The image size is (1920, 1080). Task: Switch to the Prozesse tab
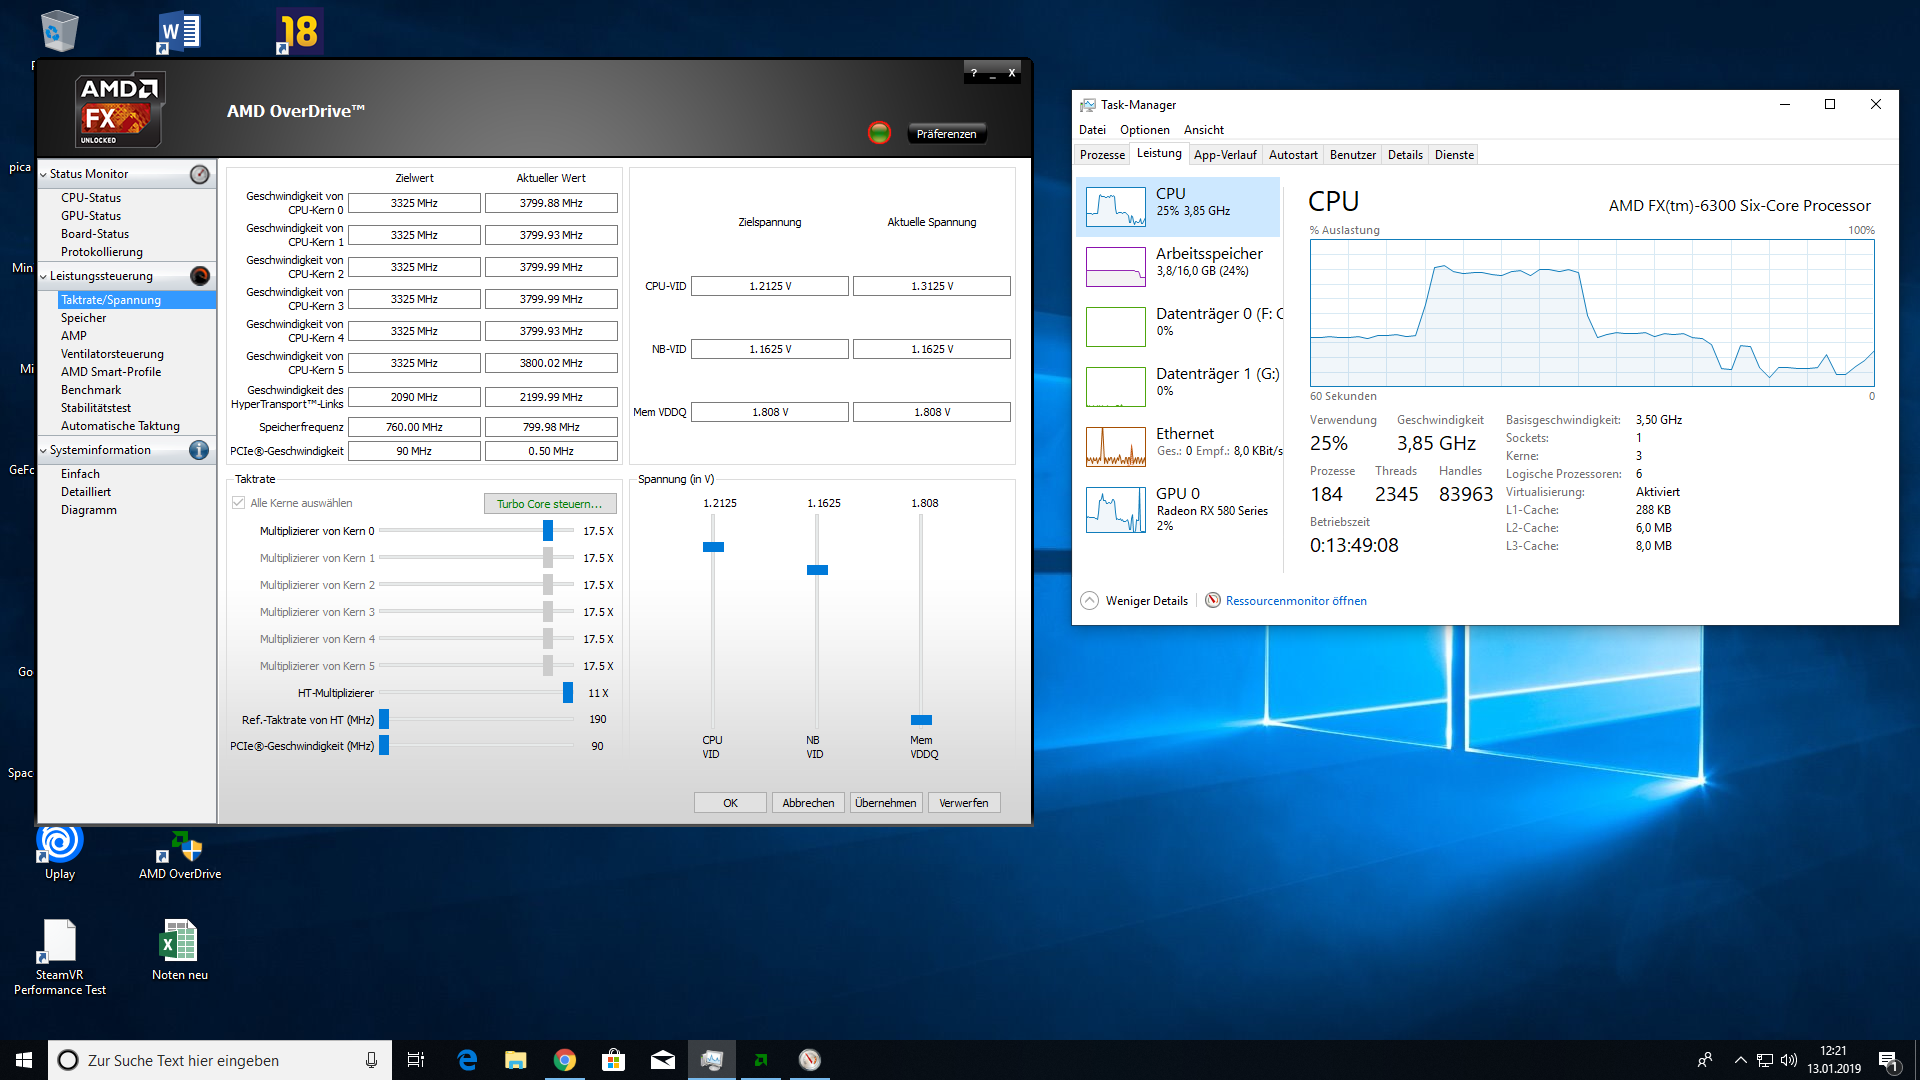pos(1102,155)
